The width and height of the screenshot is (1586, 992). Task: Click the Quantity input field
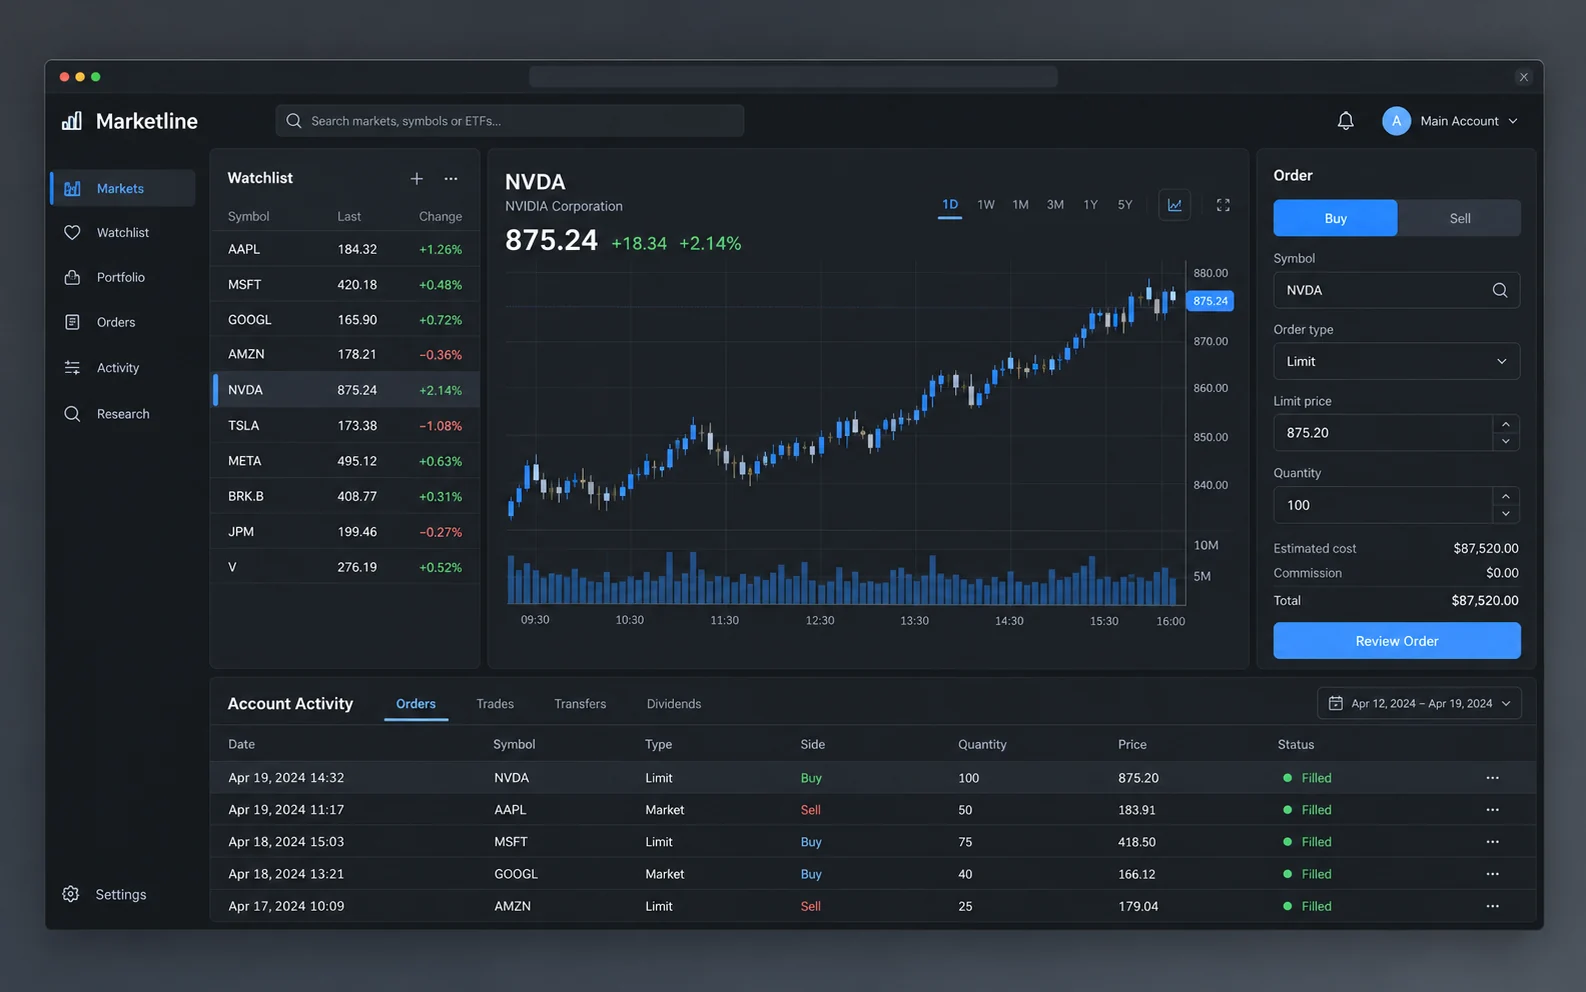click(x=1383, y=505)
